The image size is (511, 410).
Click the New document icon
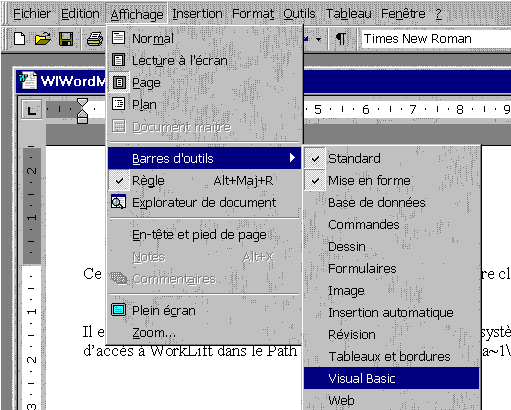click(20, 39)
